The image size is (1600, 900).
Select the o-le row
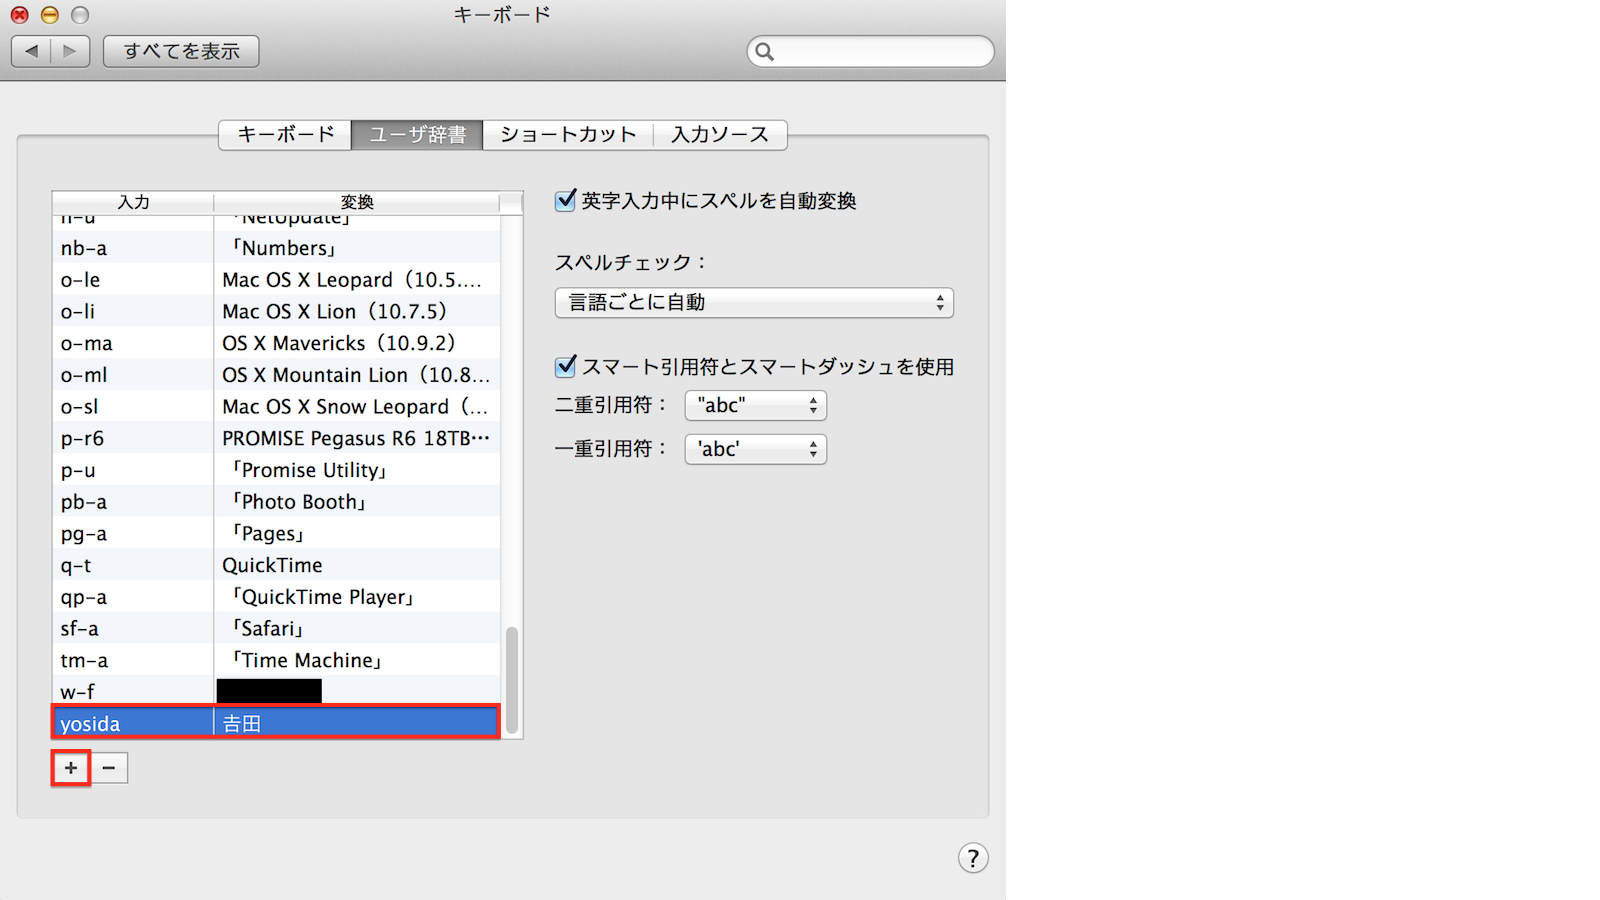pyautogui.click(x=276, y=280)
